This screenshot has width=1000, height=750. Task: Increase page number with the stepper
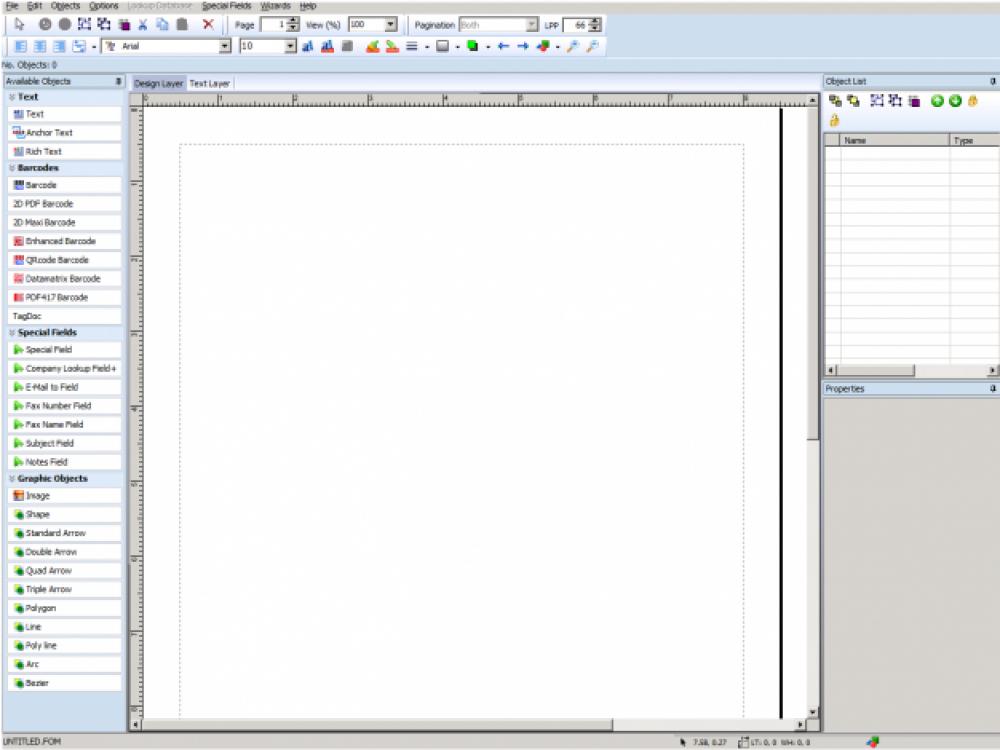coord(293,21)
